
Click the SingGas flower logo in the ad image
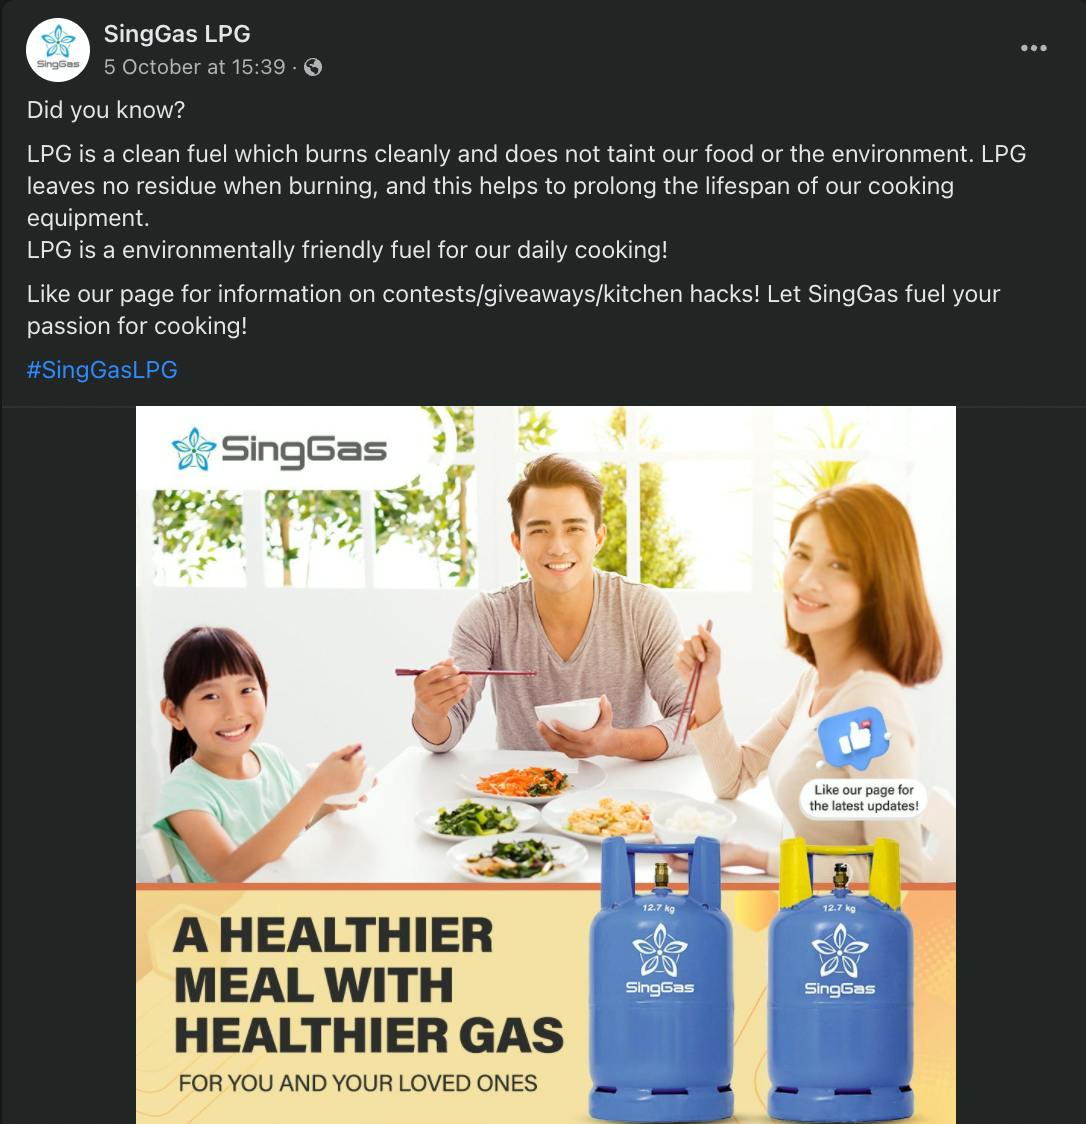click(193, 450)
